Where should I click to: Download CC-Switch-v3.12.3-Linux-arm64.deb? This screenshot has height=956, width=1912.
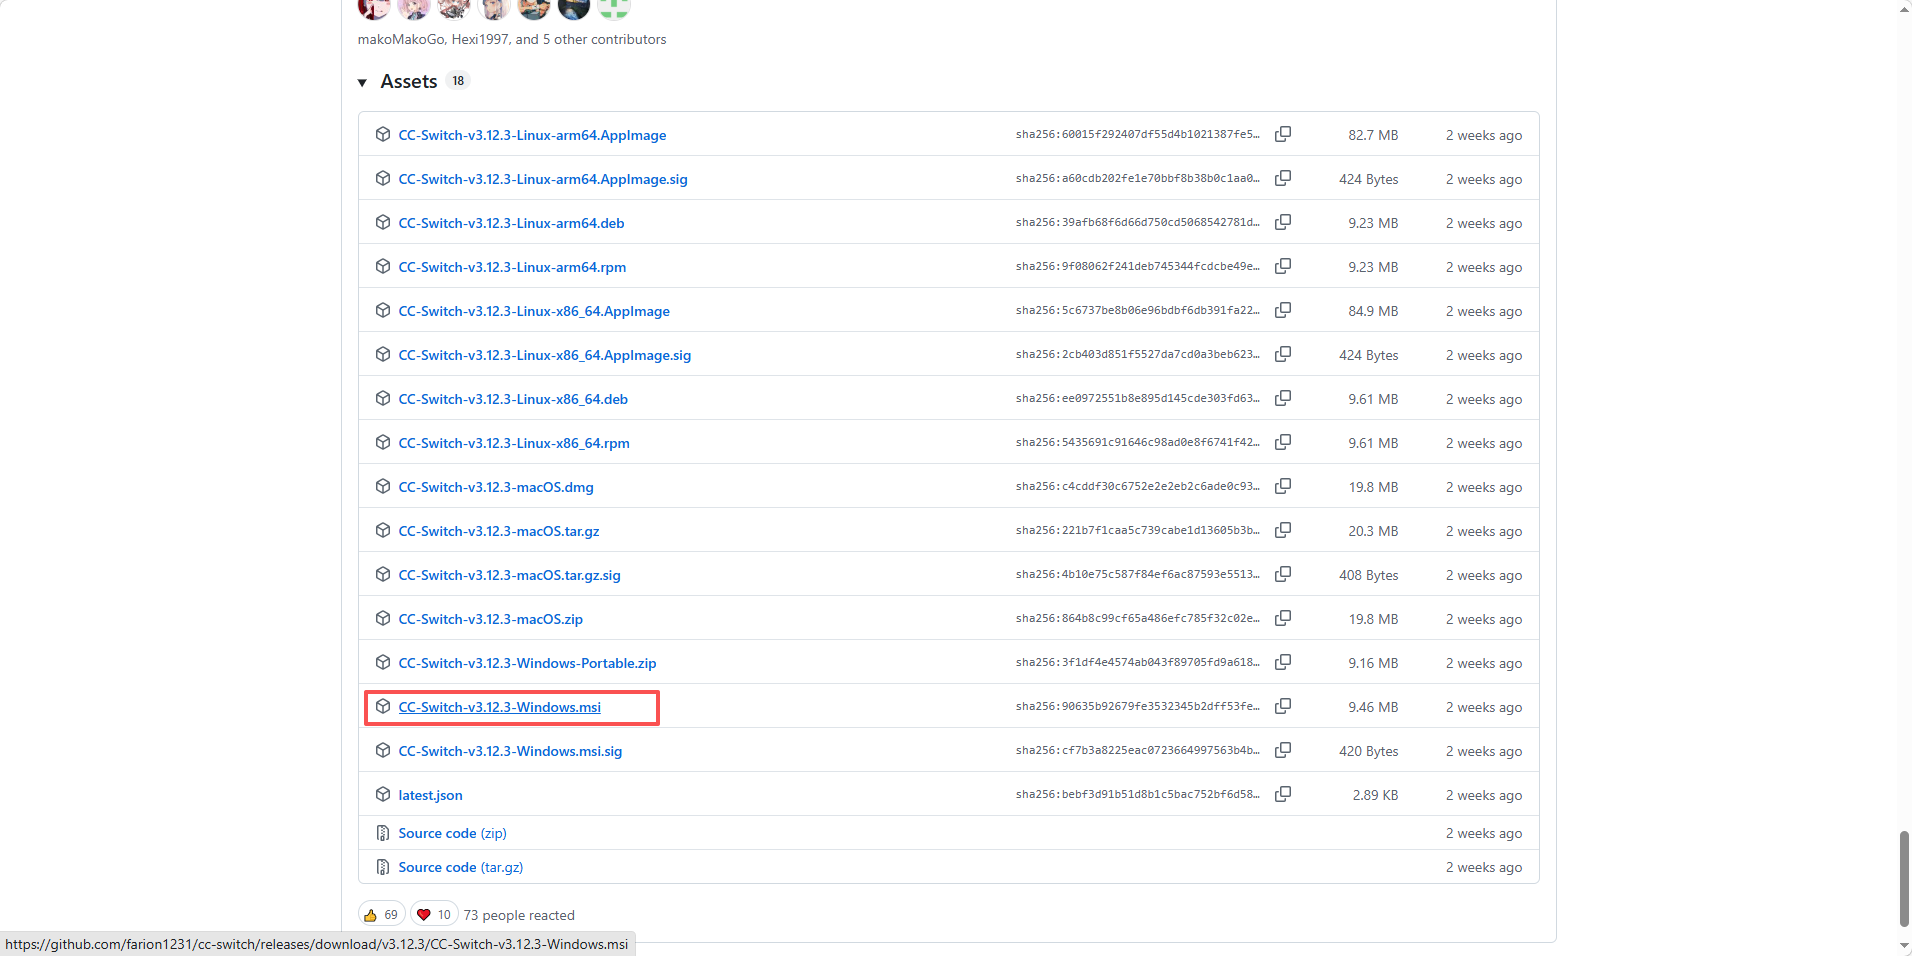pos(511,223)
